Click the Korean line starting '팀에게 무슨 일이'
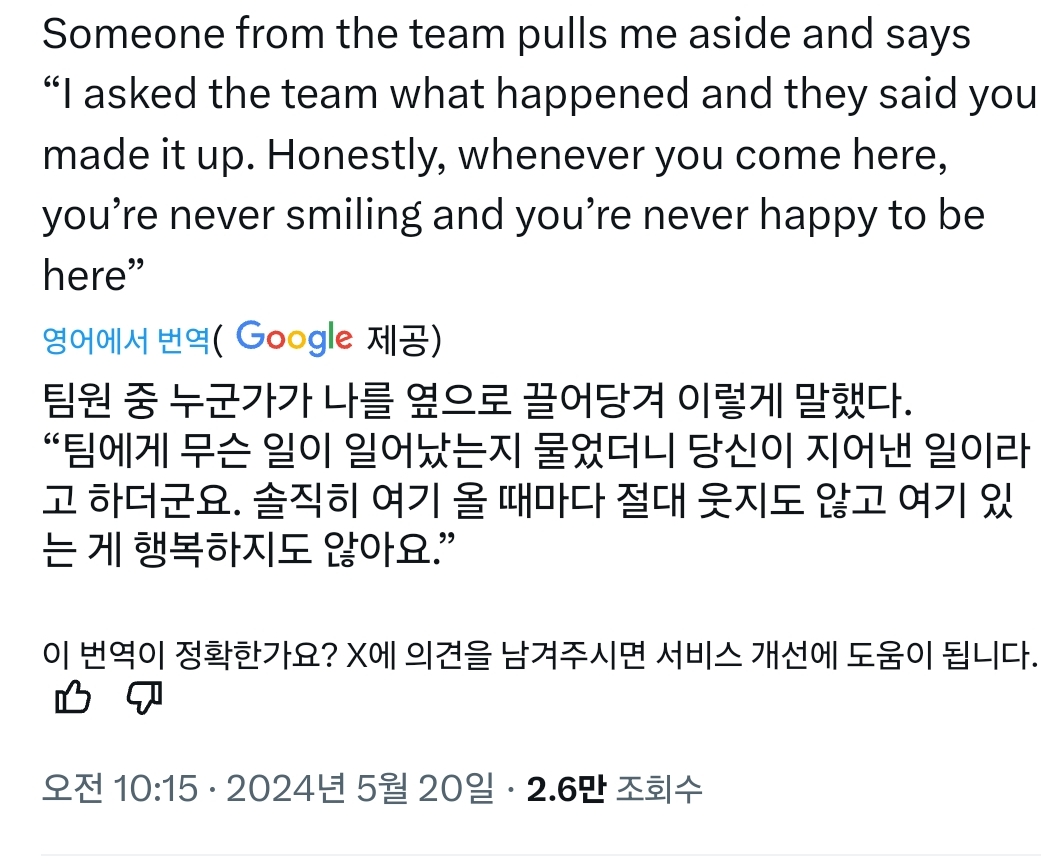 (x=540, y=451)
